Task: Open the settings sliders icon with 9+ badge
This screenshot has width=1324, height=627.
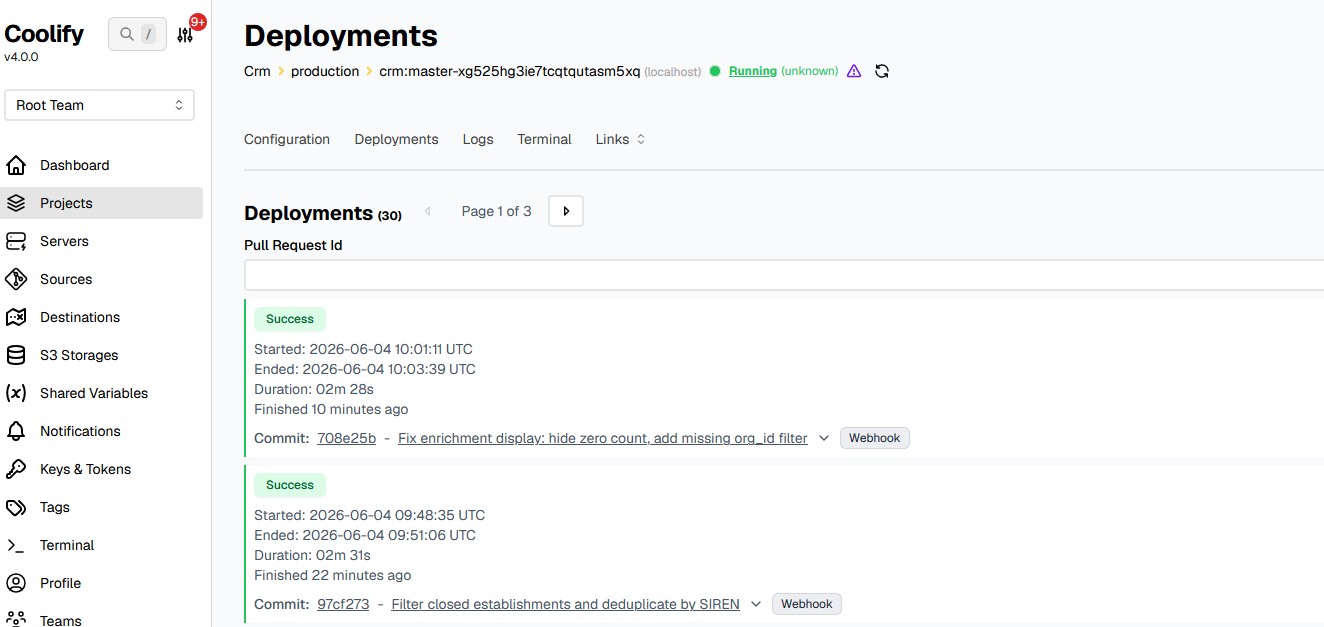Action: pyautogui.click(x=185, y=34)
